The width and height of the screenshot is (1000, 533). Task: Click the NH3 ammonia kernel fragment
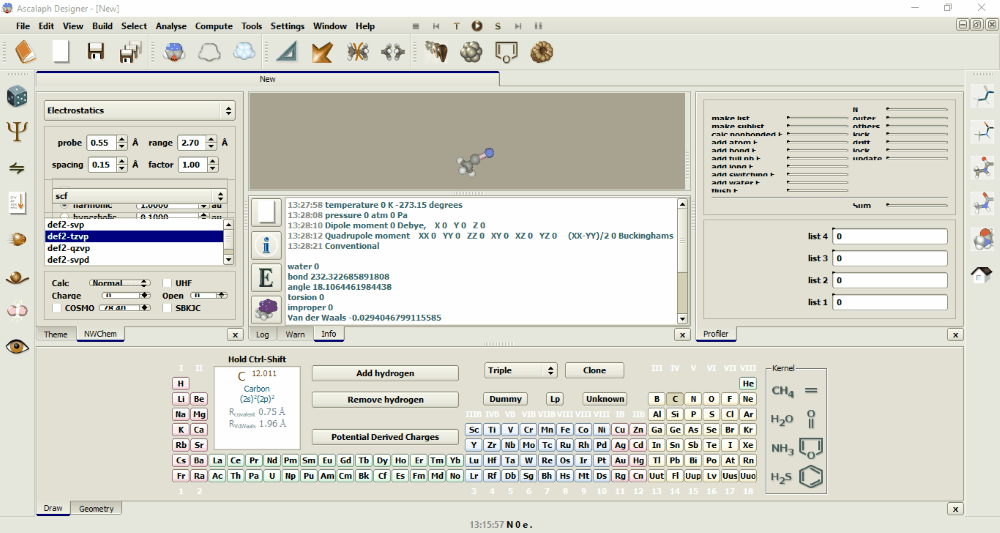click(783, 448)
